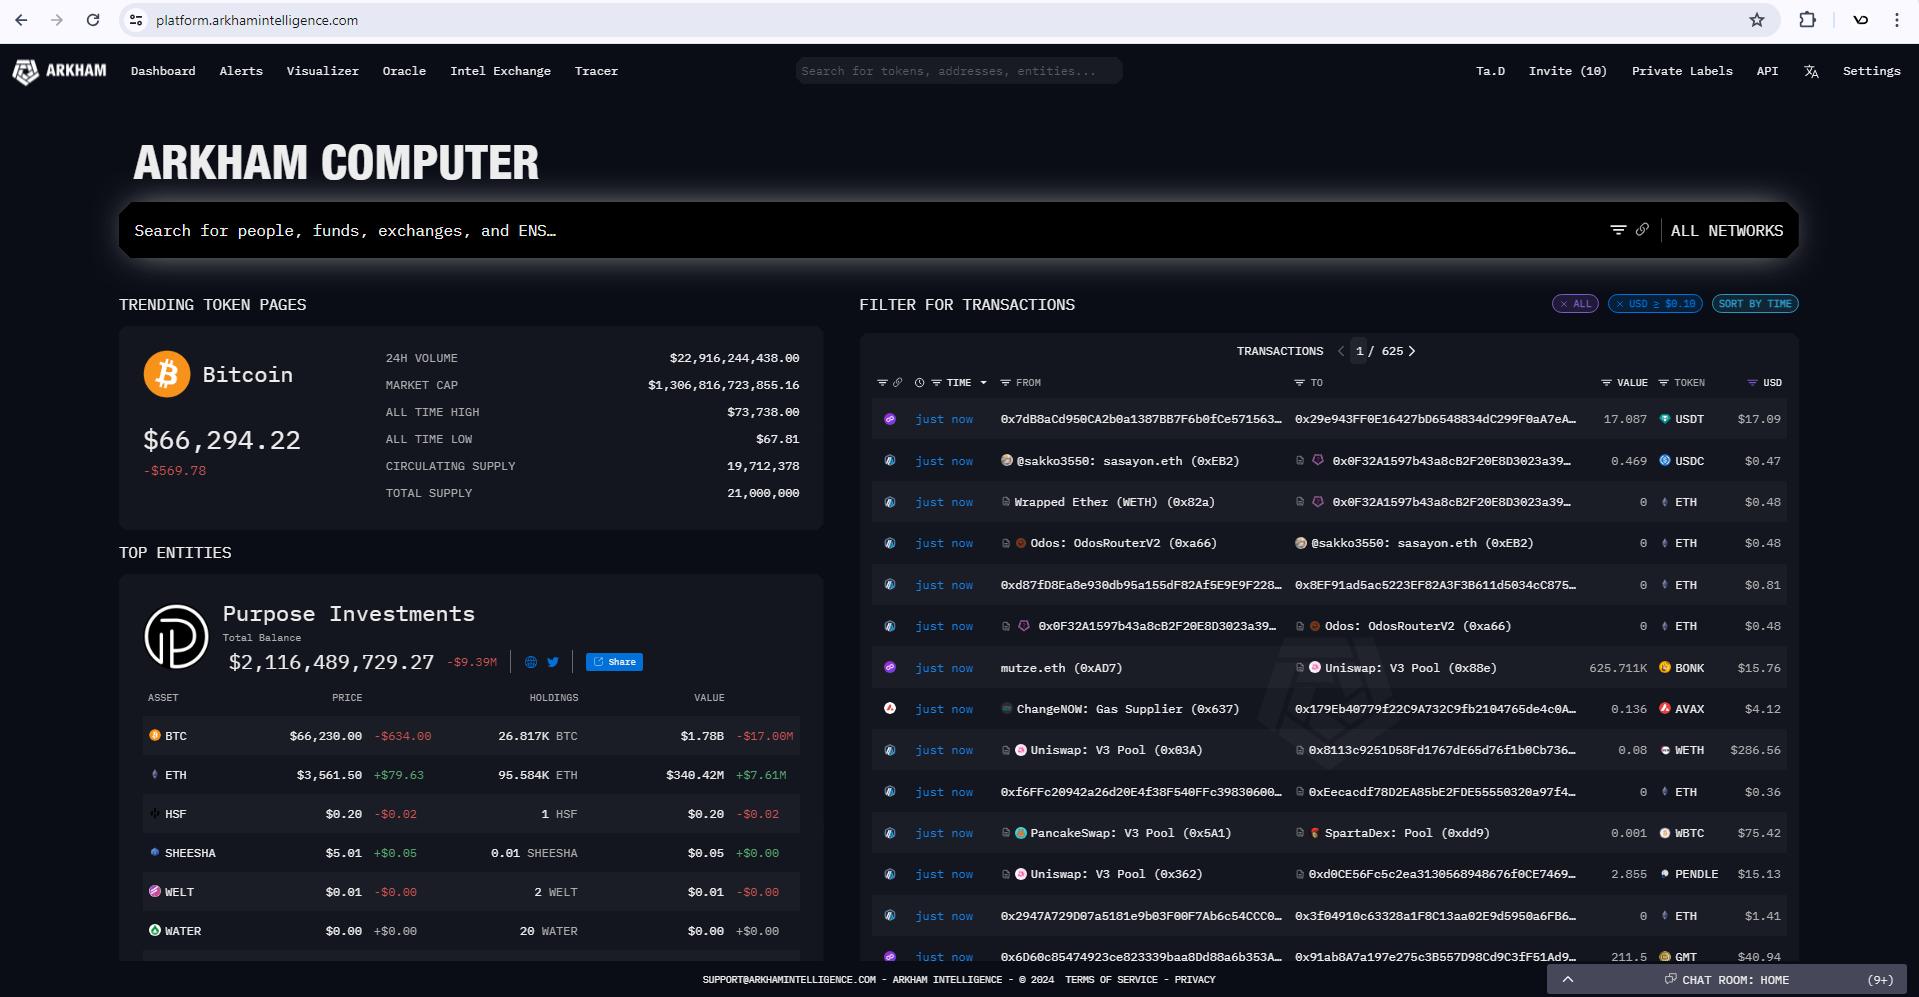Open the API link
The width and height of the screenshot is (1919, 997).
pyautogui.click(x=1767, y=71)
